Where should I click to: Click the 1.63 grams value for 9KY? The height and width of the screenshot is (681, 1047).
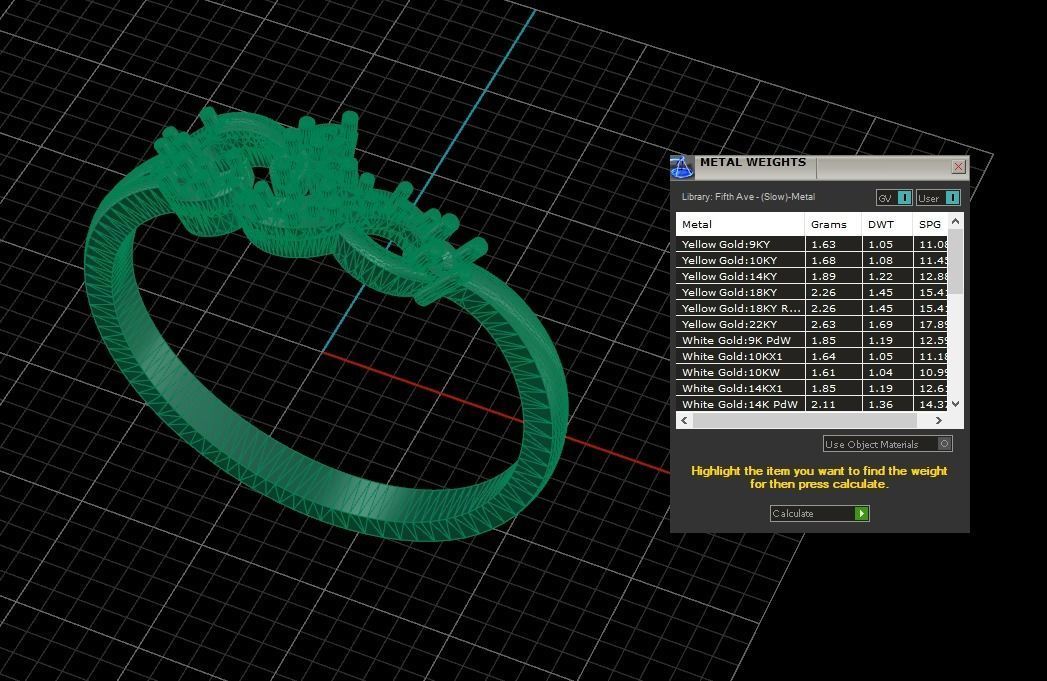click(823, 244)
